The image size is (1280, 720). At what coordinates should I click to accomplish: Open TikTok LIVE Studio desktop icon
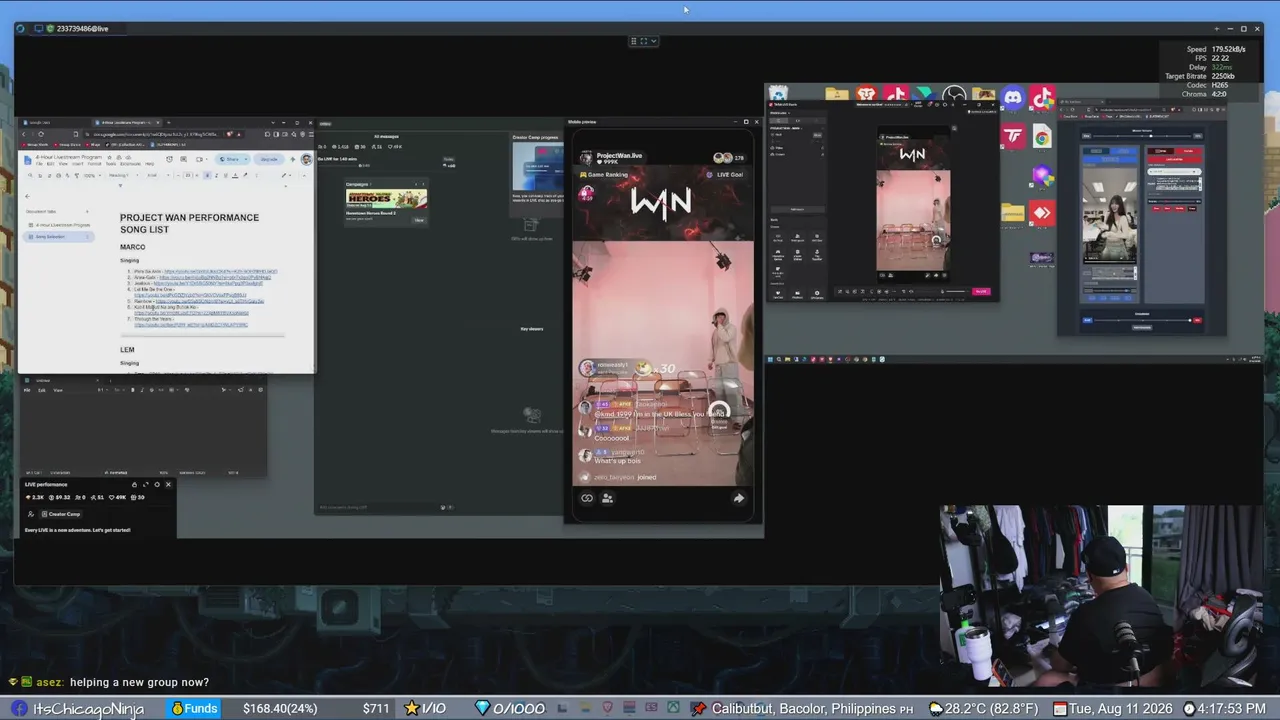click(1042, 97)
